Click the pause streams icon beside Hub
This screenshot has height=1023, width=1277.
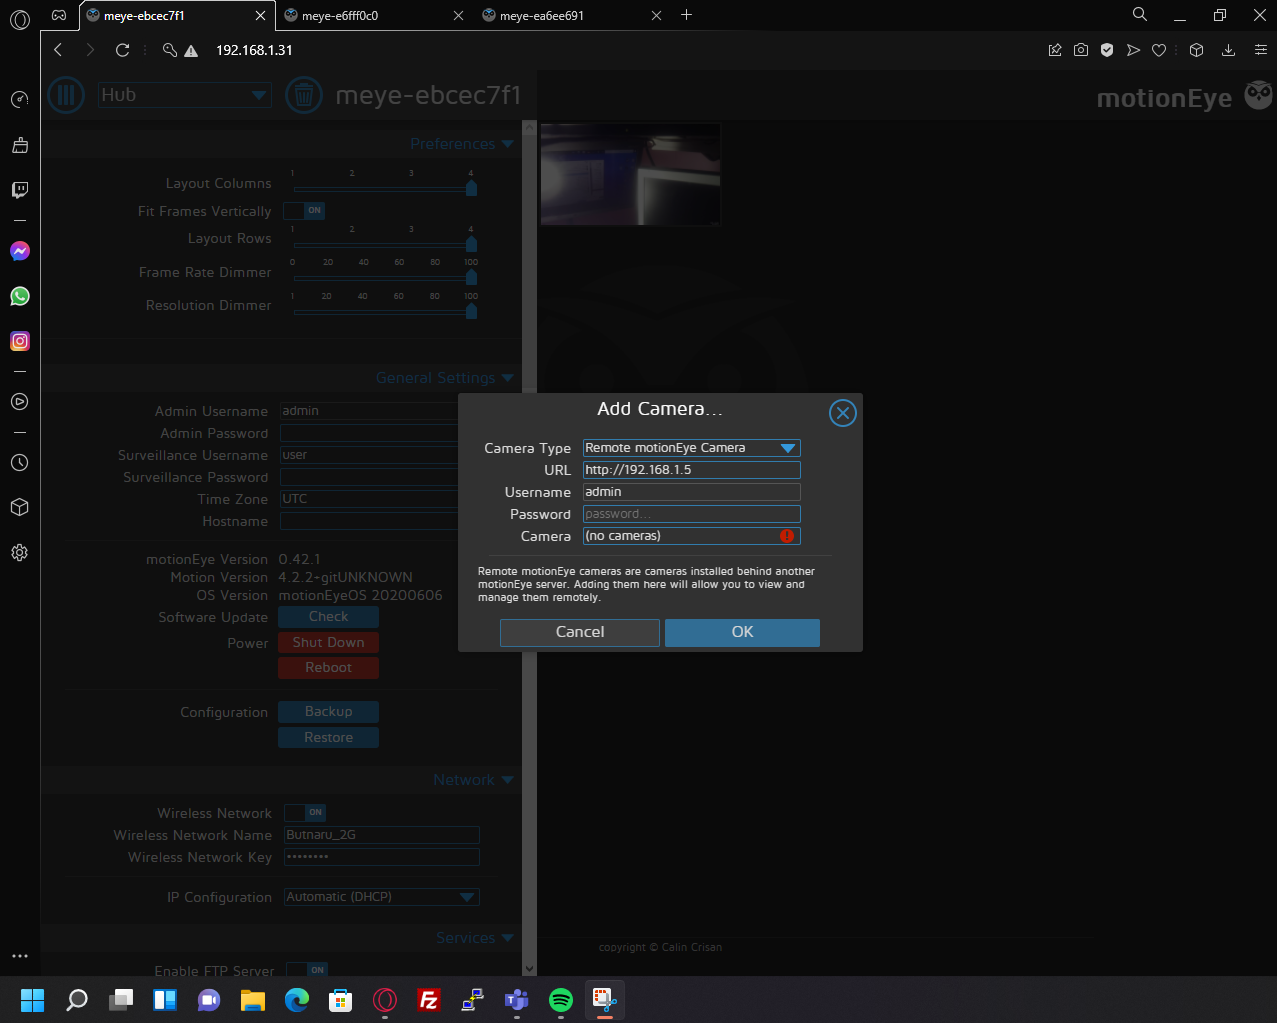point(65,94)
